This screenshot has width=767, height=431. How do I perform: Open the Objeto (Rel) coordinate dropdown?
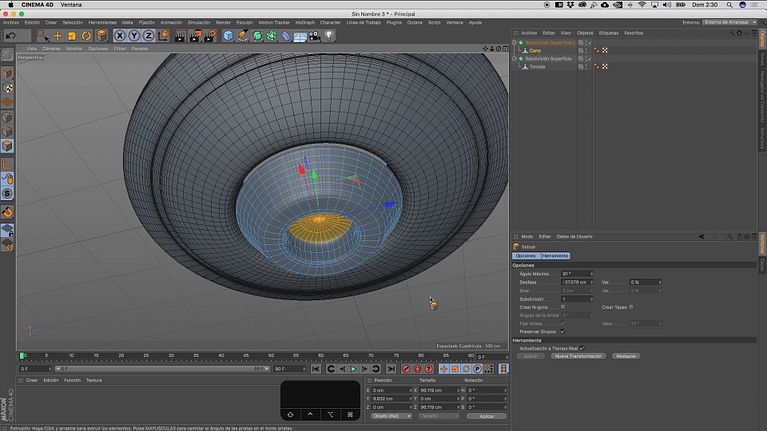click(391, 416)
